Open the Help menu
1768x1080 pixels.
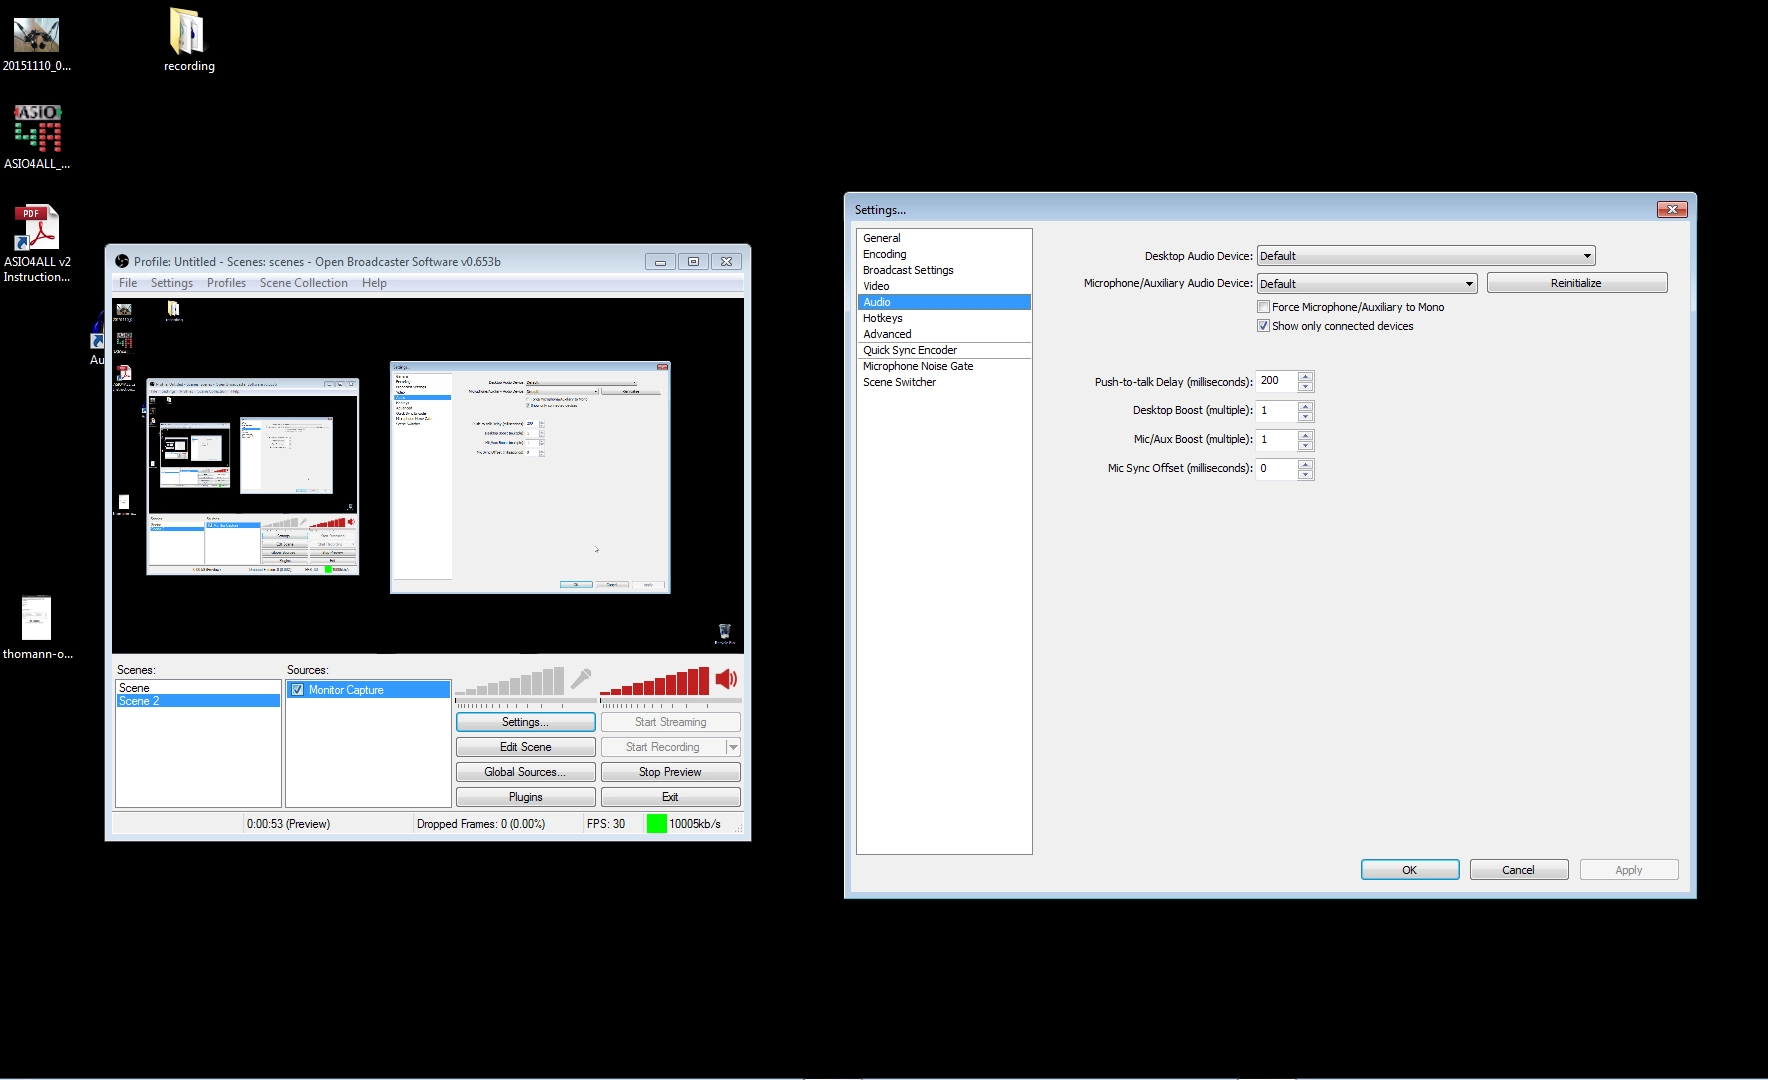(x=374, y=283)
